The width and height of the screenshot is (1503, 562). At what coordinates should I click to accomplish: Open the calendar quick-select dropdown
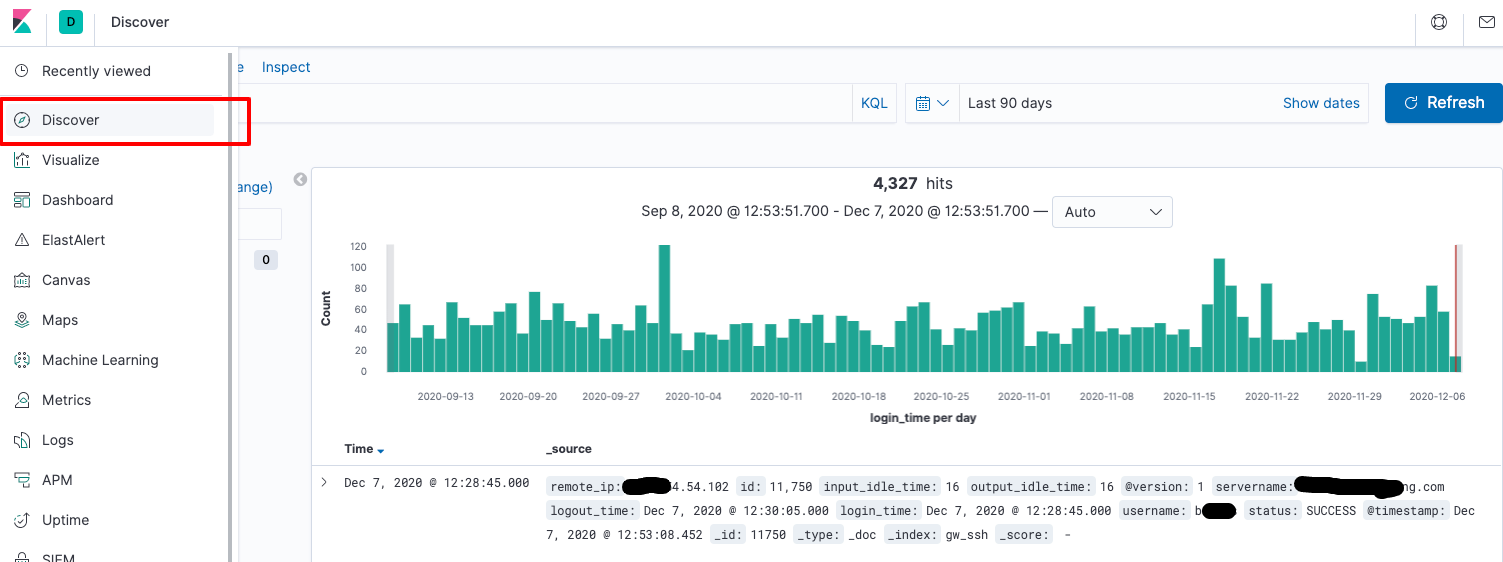click(931, 103)
